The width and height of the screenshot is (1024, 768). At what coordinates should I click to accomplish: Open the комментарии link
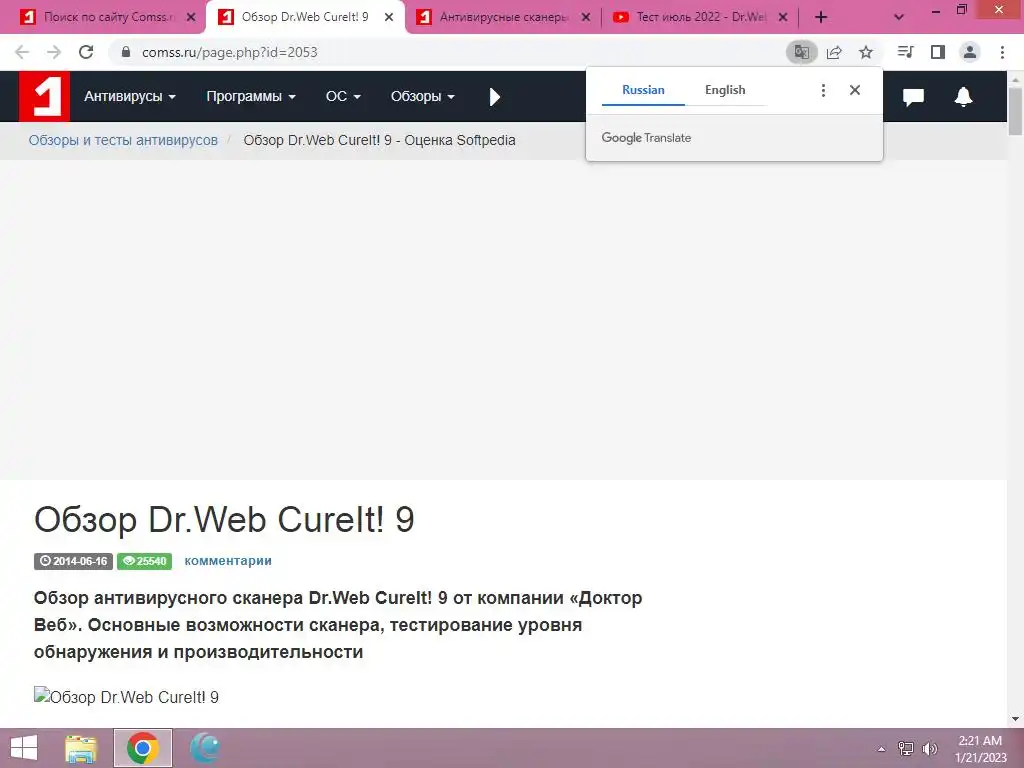(228, 561)
